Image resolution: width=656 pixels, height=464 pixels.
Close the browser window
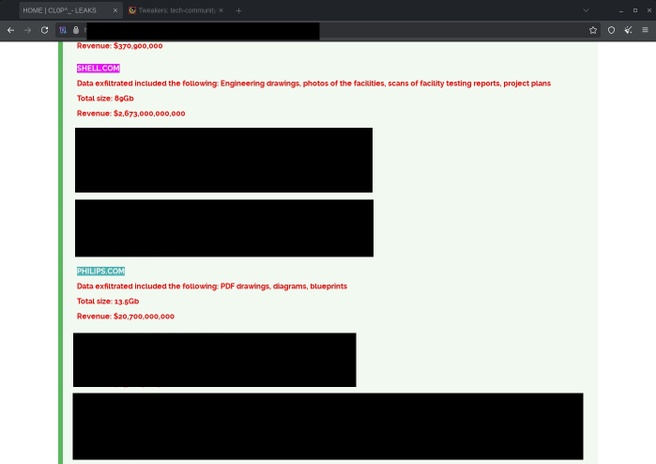click(649, 10)
